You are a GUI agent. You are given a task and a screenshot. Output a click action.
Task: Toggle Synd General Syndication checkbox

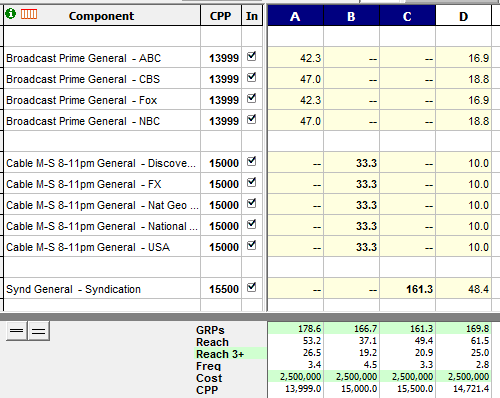(x=252, y=287)
